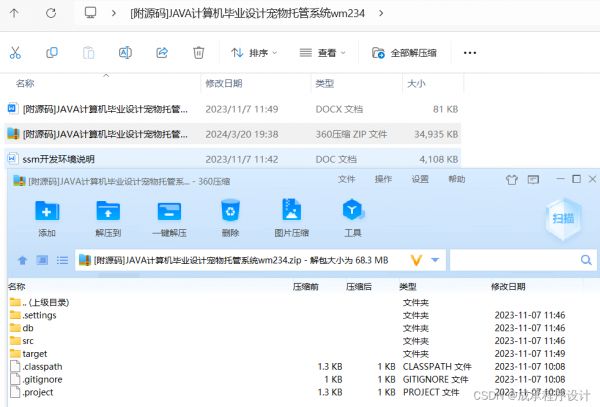
Task: Click 工具 tools icon in 360压缩
Action: point(352,218)
